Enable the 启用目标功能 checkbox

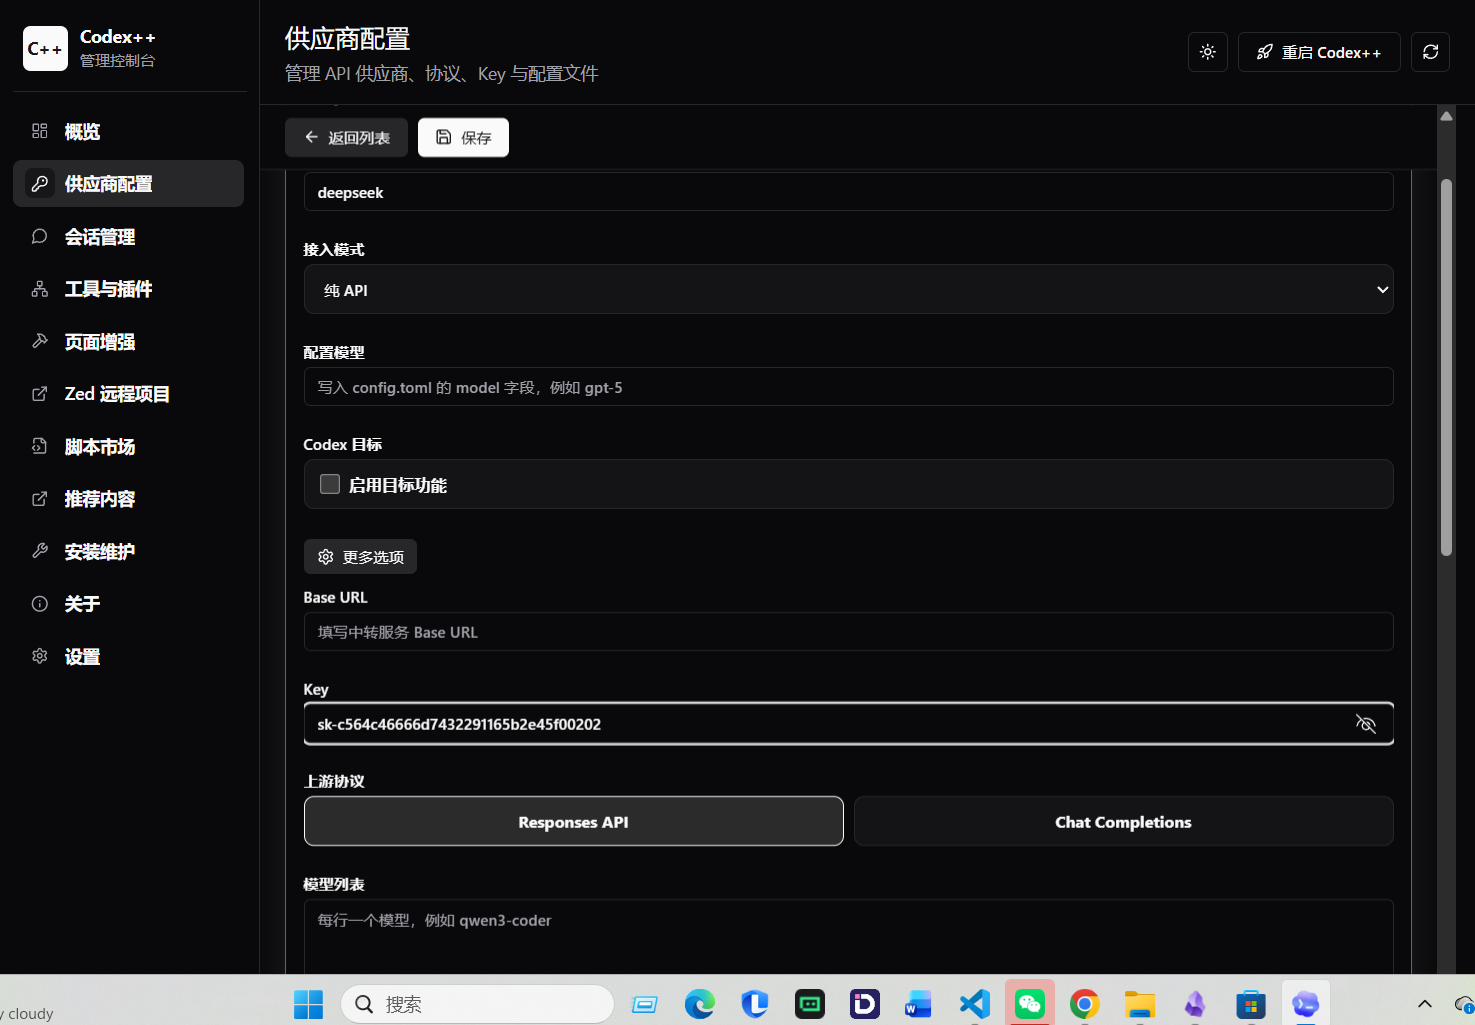point(330,484)
